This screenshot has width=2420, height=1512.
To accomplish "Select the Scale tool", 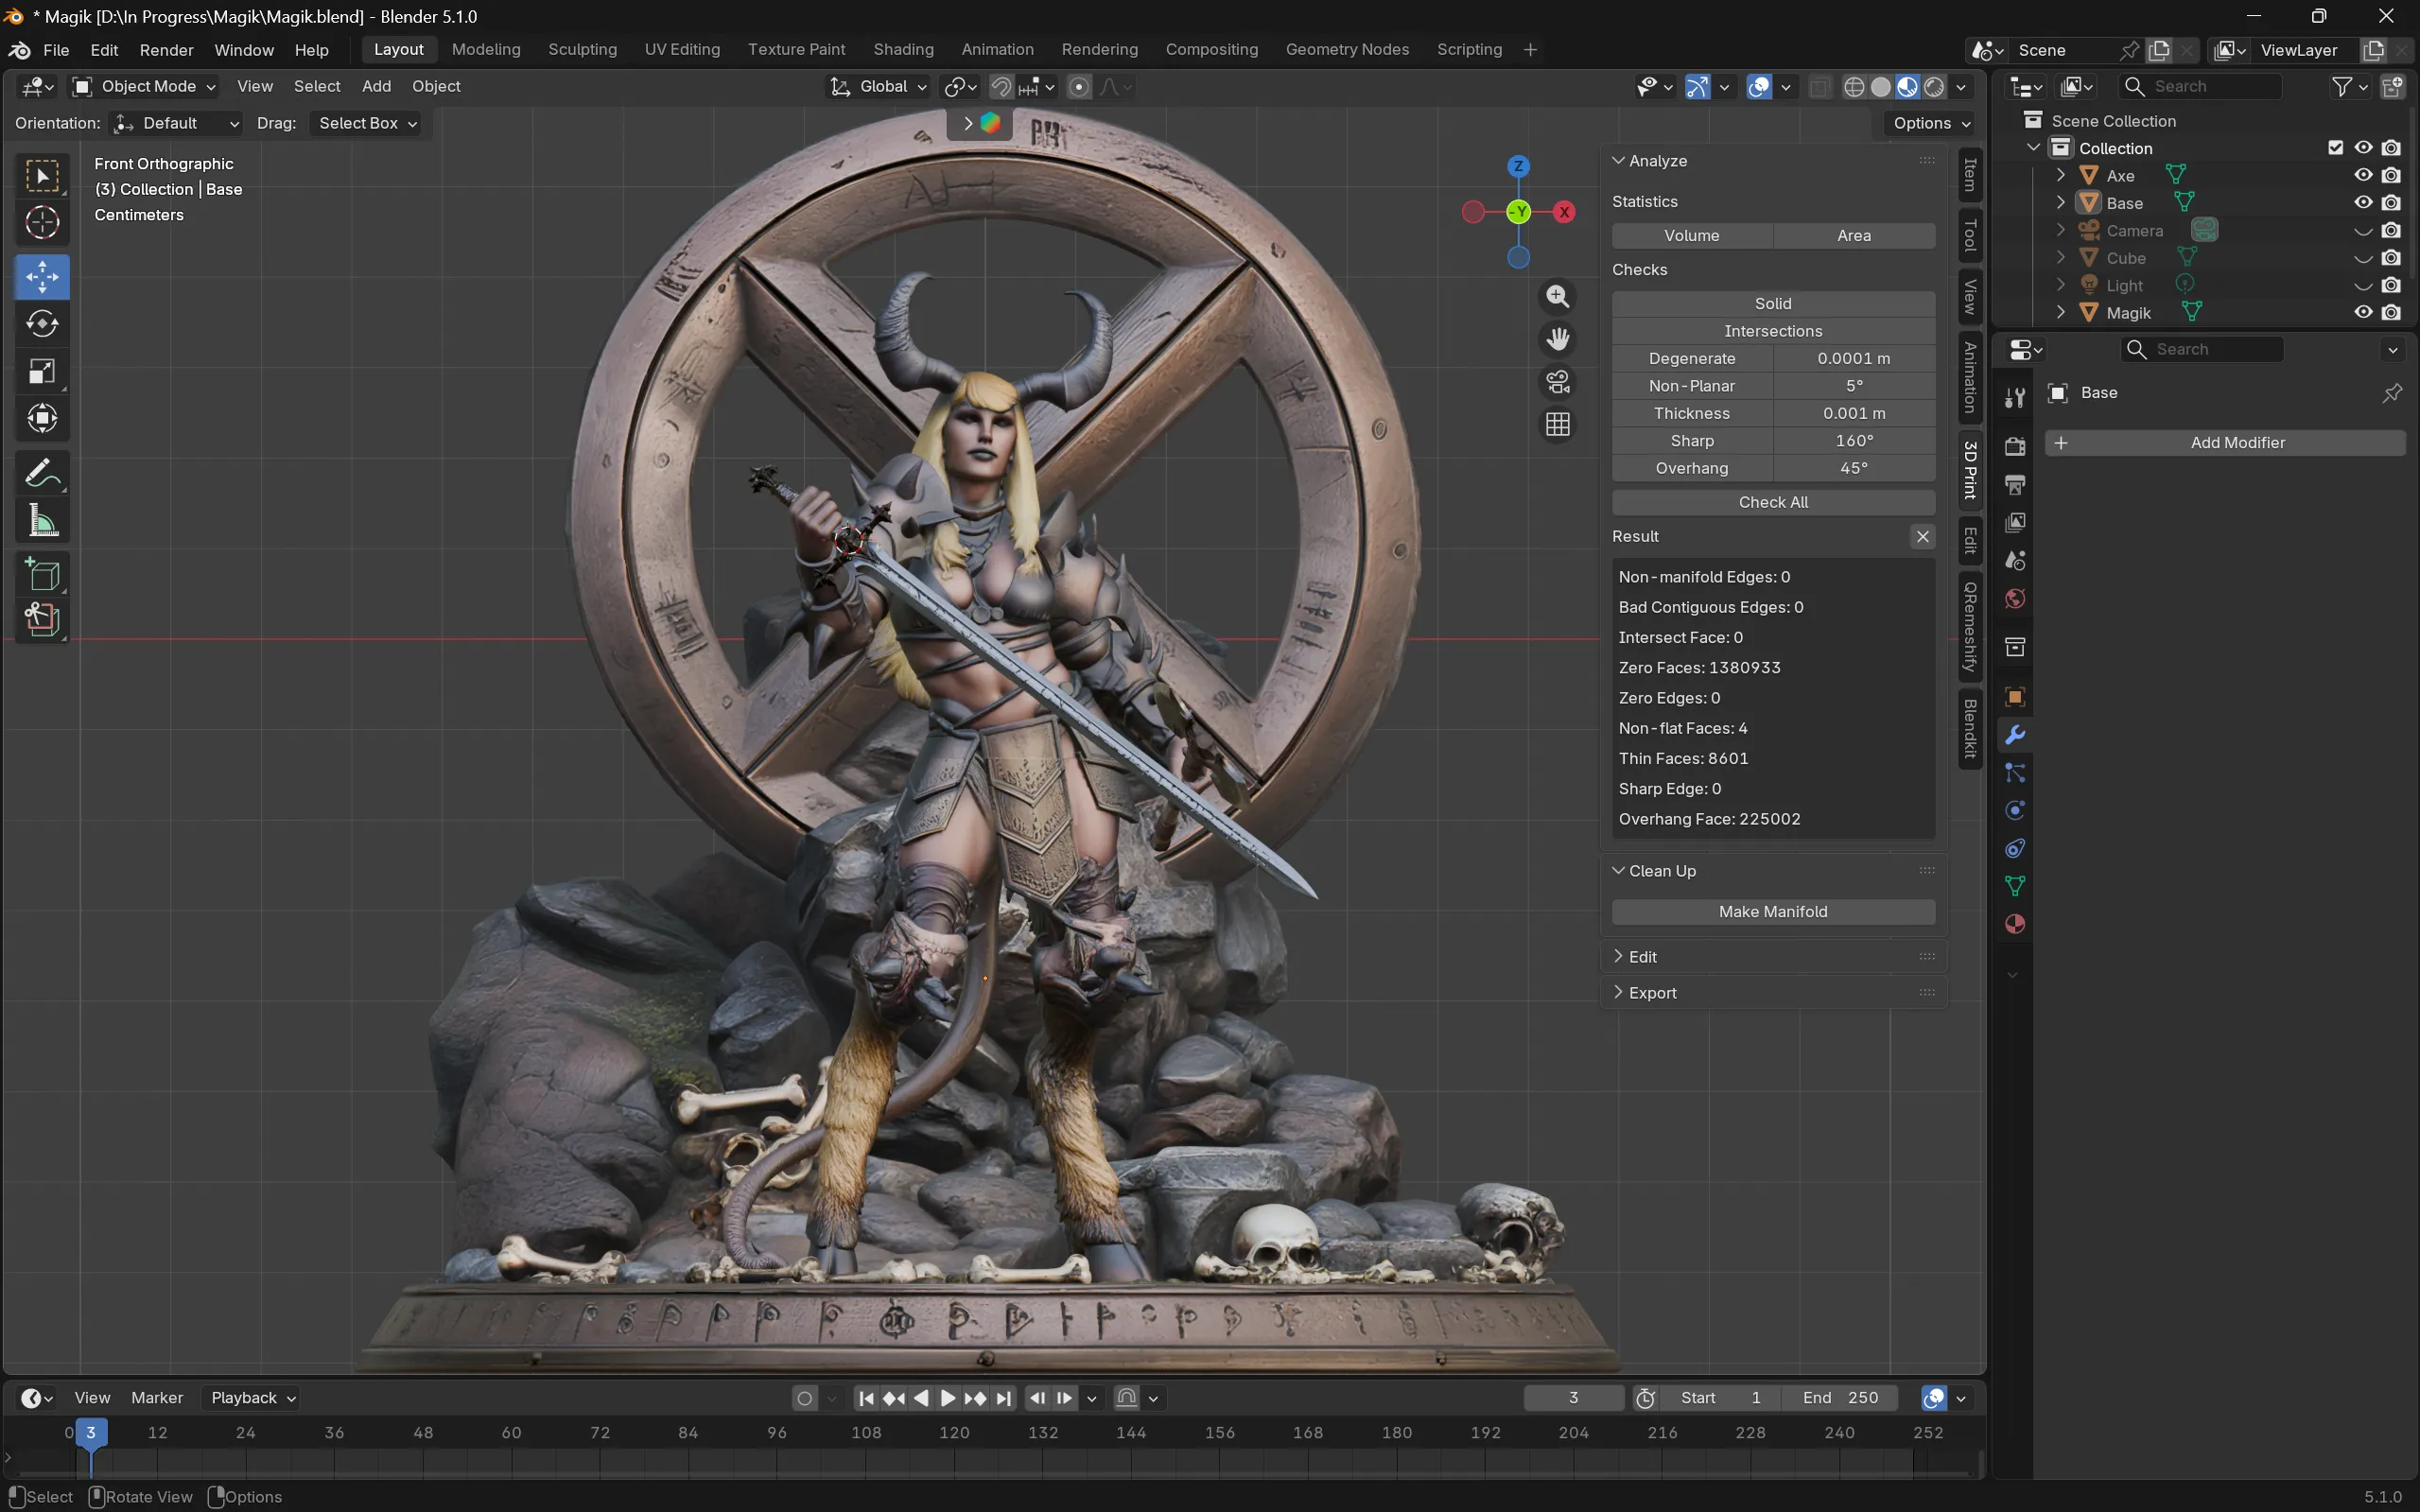I will point(42,371).
